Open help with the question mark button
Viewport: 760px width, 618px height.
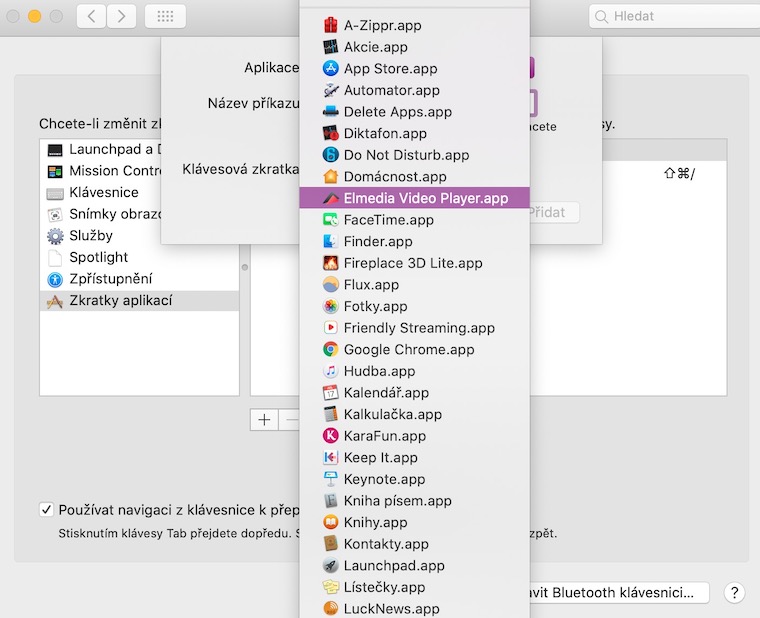click(734, 592)
